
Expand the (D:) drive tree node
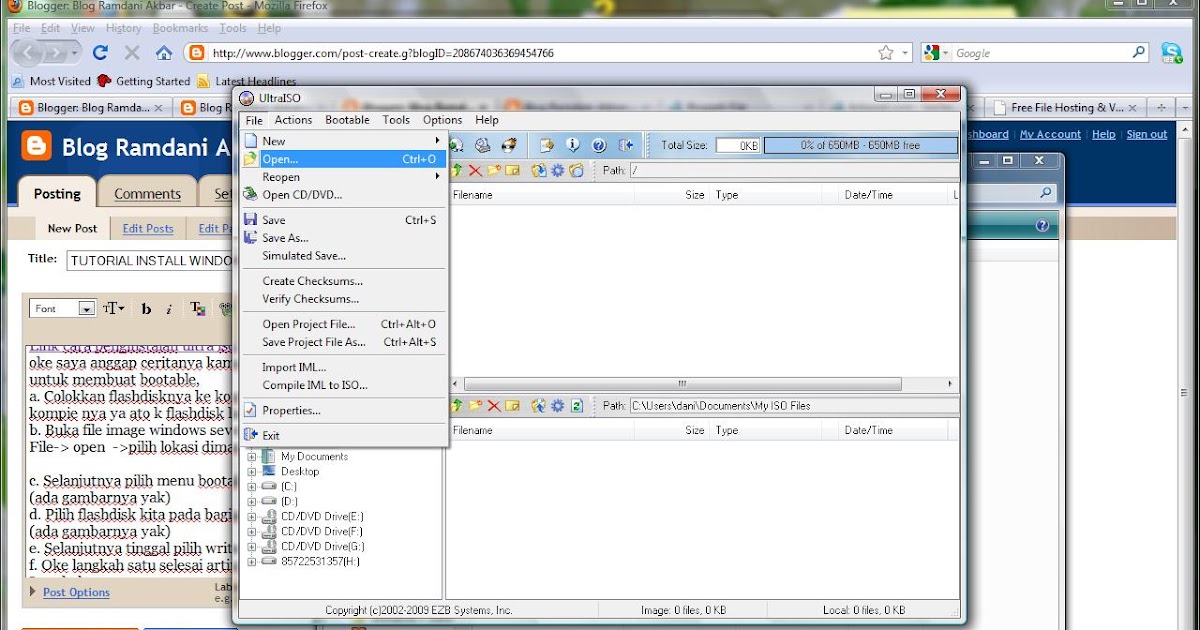coord(252,502)
